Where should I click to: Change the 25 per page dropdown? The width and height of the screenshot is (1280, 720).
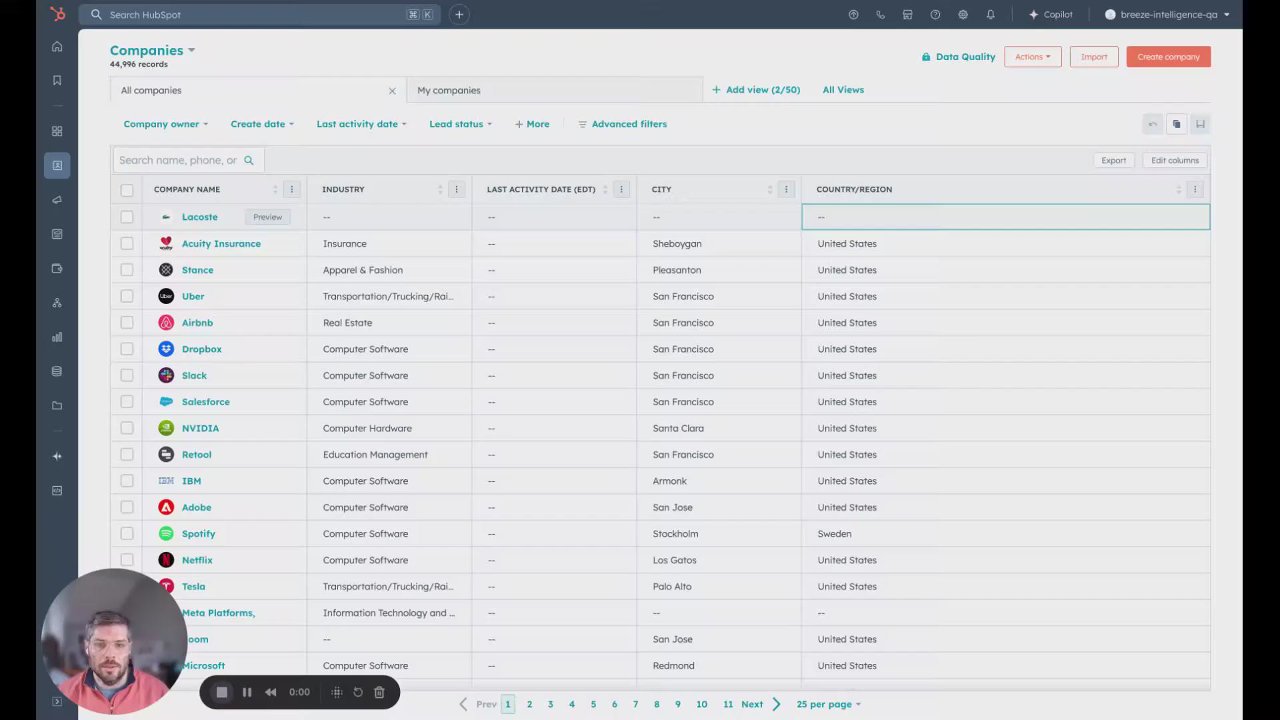coord(828,704)
